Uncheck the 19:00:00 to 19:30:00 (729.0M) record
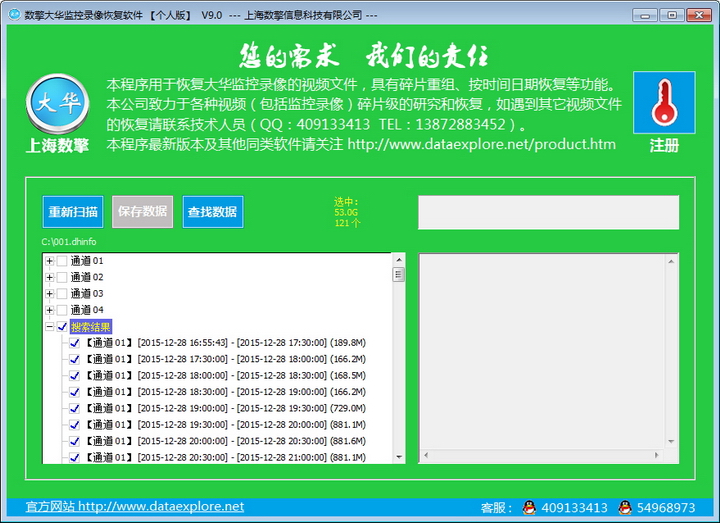 click(x=74, y=409)
